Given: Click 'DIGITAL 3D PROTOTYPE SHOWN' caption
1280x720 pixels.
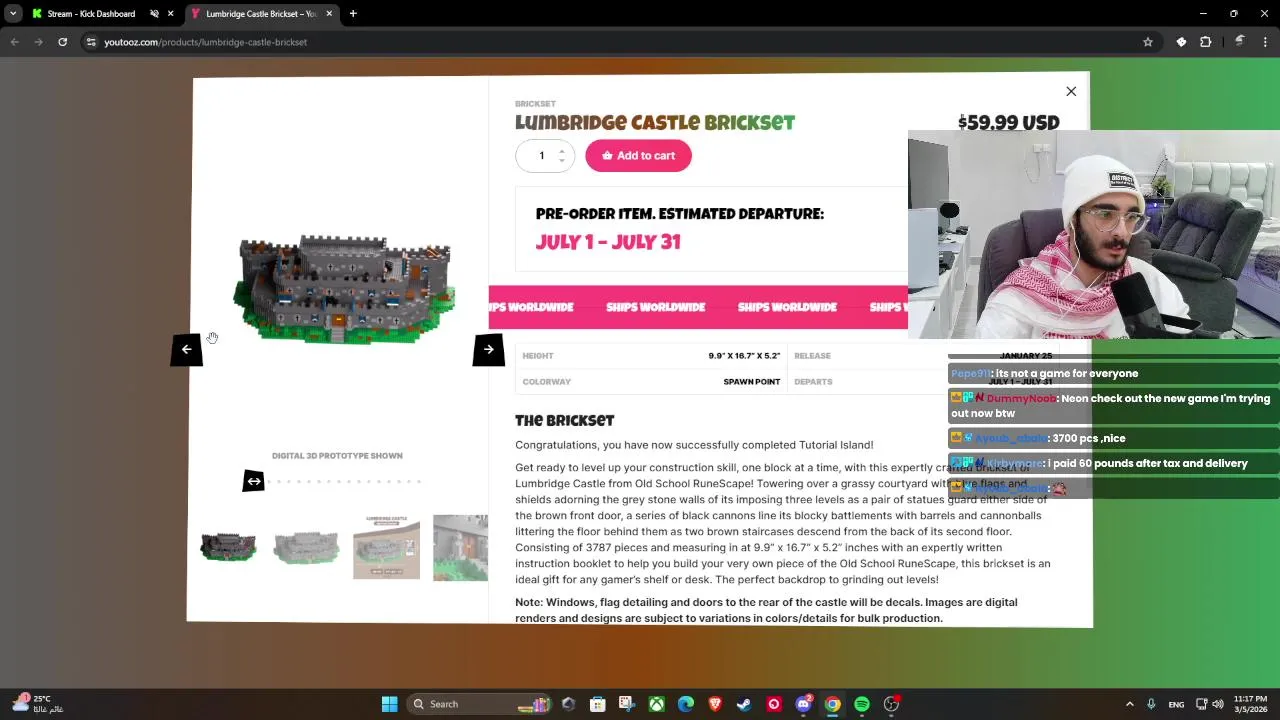Looking at the screenshot, I should (x=337, y=456).
